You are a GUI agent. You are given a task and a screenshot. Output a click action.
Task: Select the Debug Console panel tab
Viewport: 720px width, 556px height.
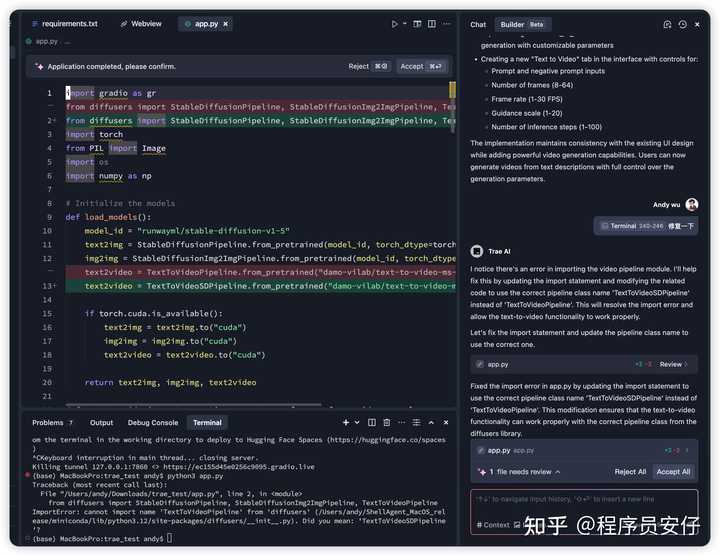click(x=152, y=423)
